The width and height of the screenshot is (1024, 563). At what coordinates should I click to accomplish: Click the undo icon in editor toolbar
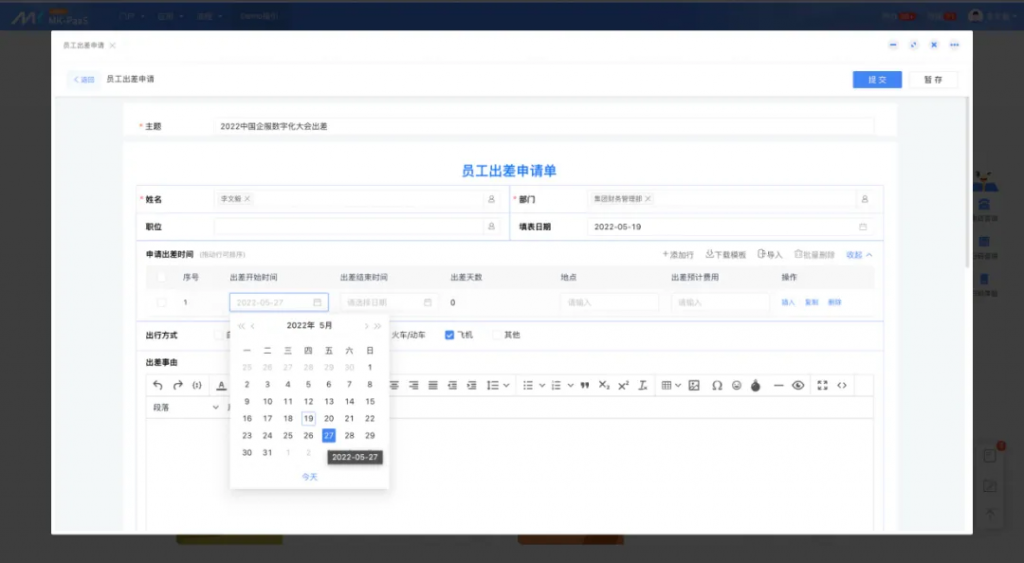pyautogui.click(x=157, y=385)
